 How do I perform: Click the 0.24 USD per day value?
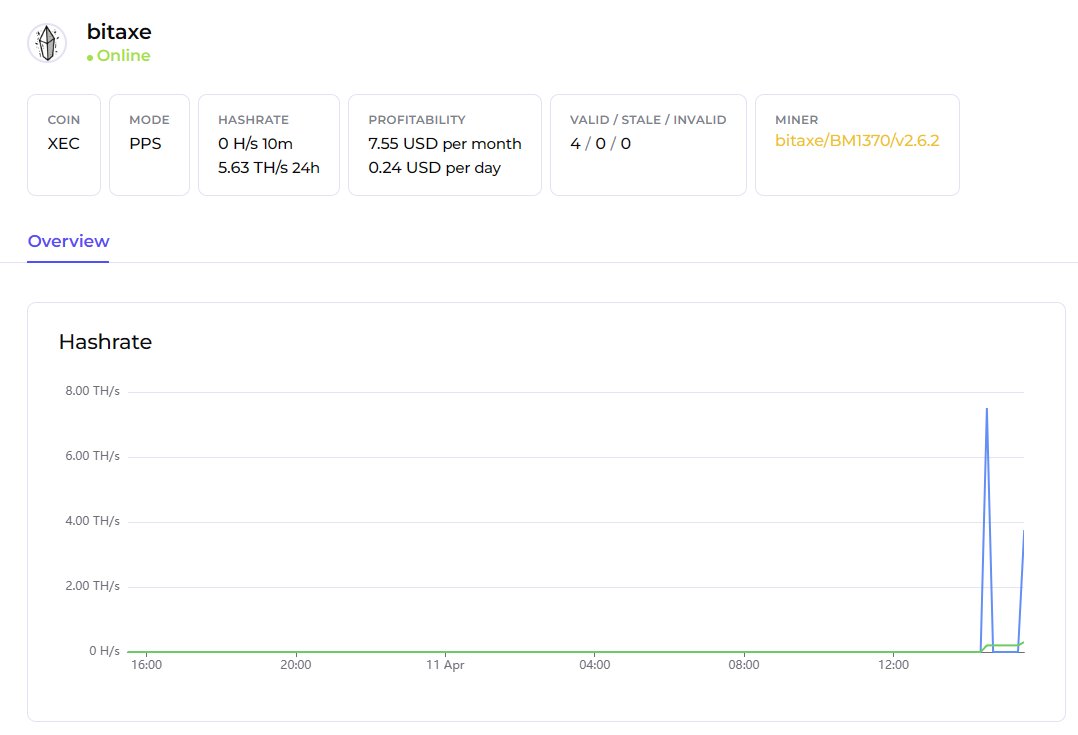coord(434,168)
